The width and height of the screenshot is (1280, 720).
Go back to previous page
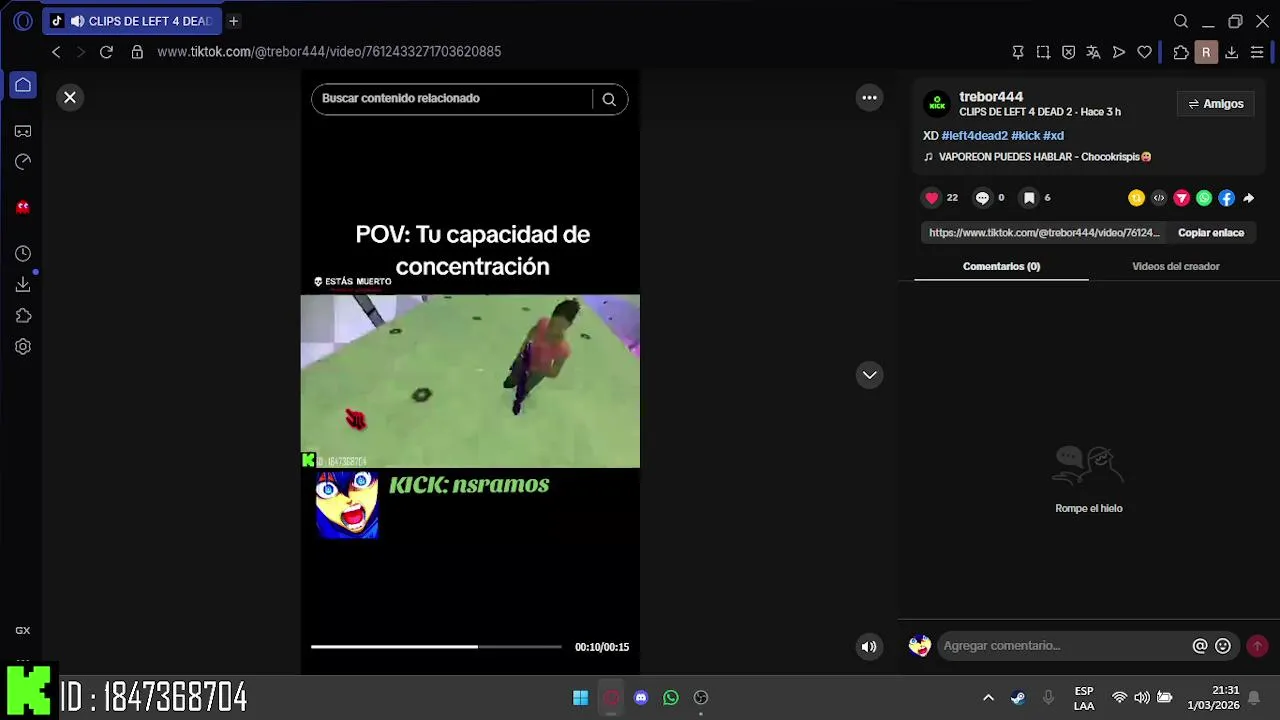[56, 52]
